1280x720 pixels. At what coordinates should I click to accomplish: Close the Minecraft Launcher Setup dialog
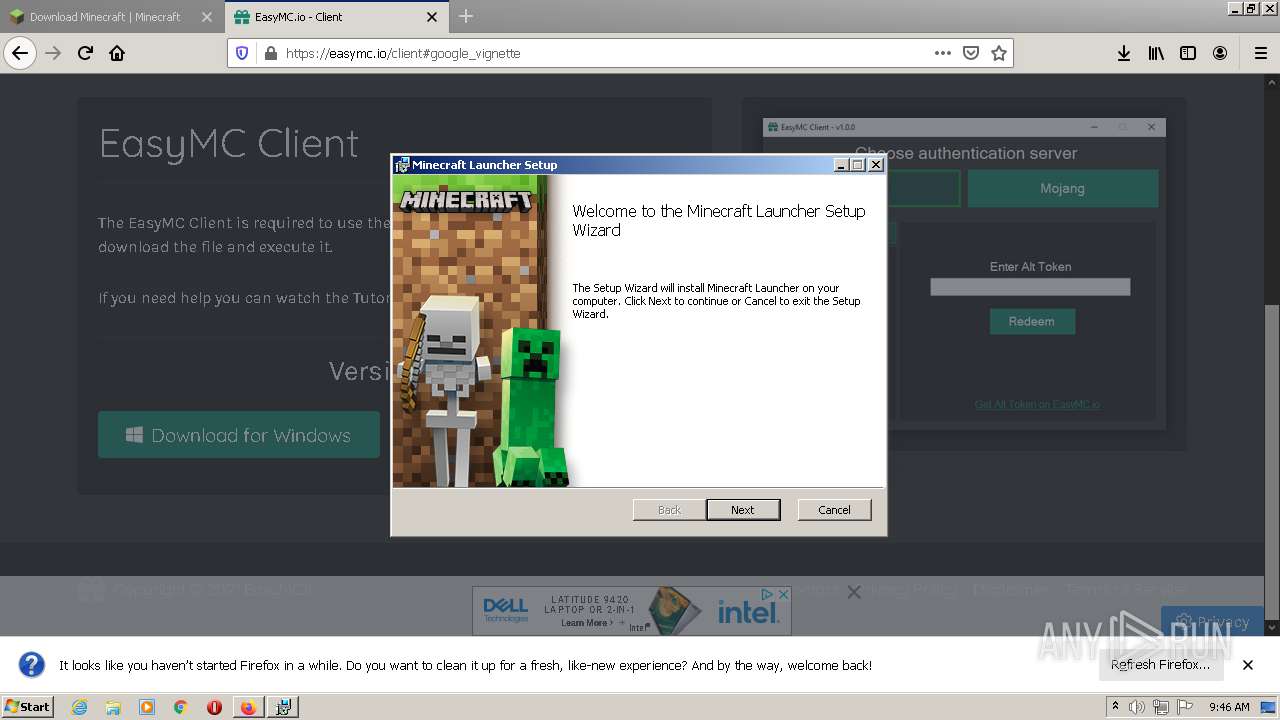875,165
